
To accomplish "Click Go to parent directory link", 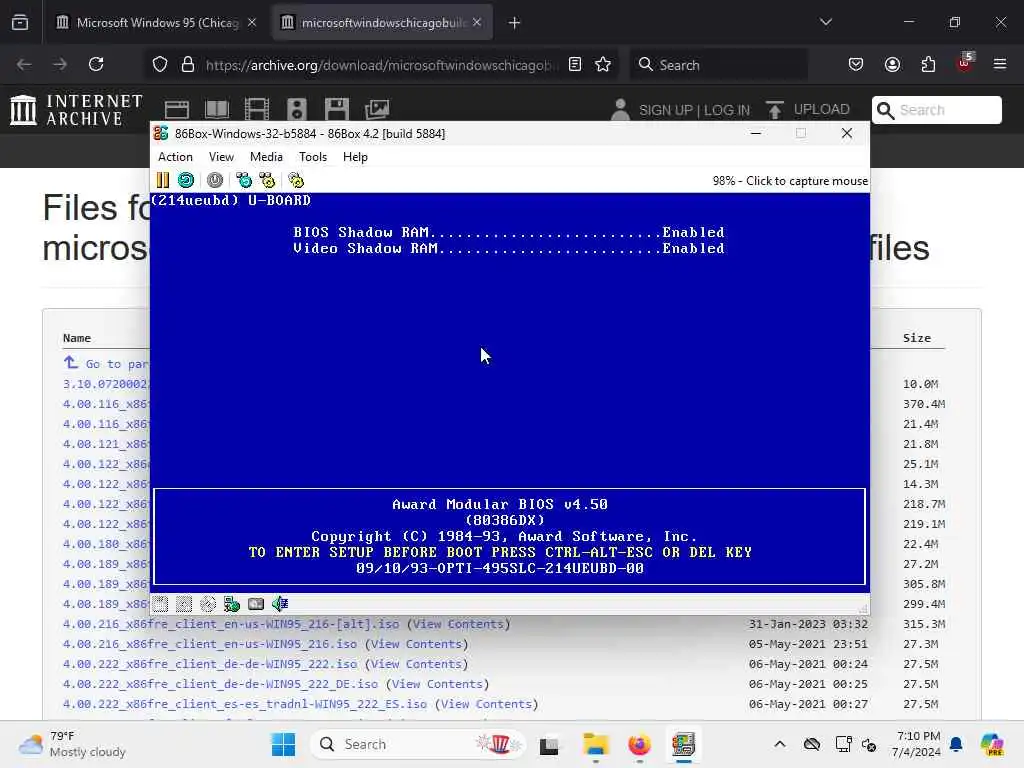I will tap(106, 363).
